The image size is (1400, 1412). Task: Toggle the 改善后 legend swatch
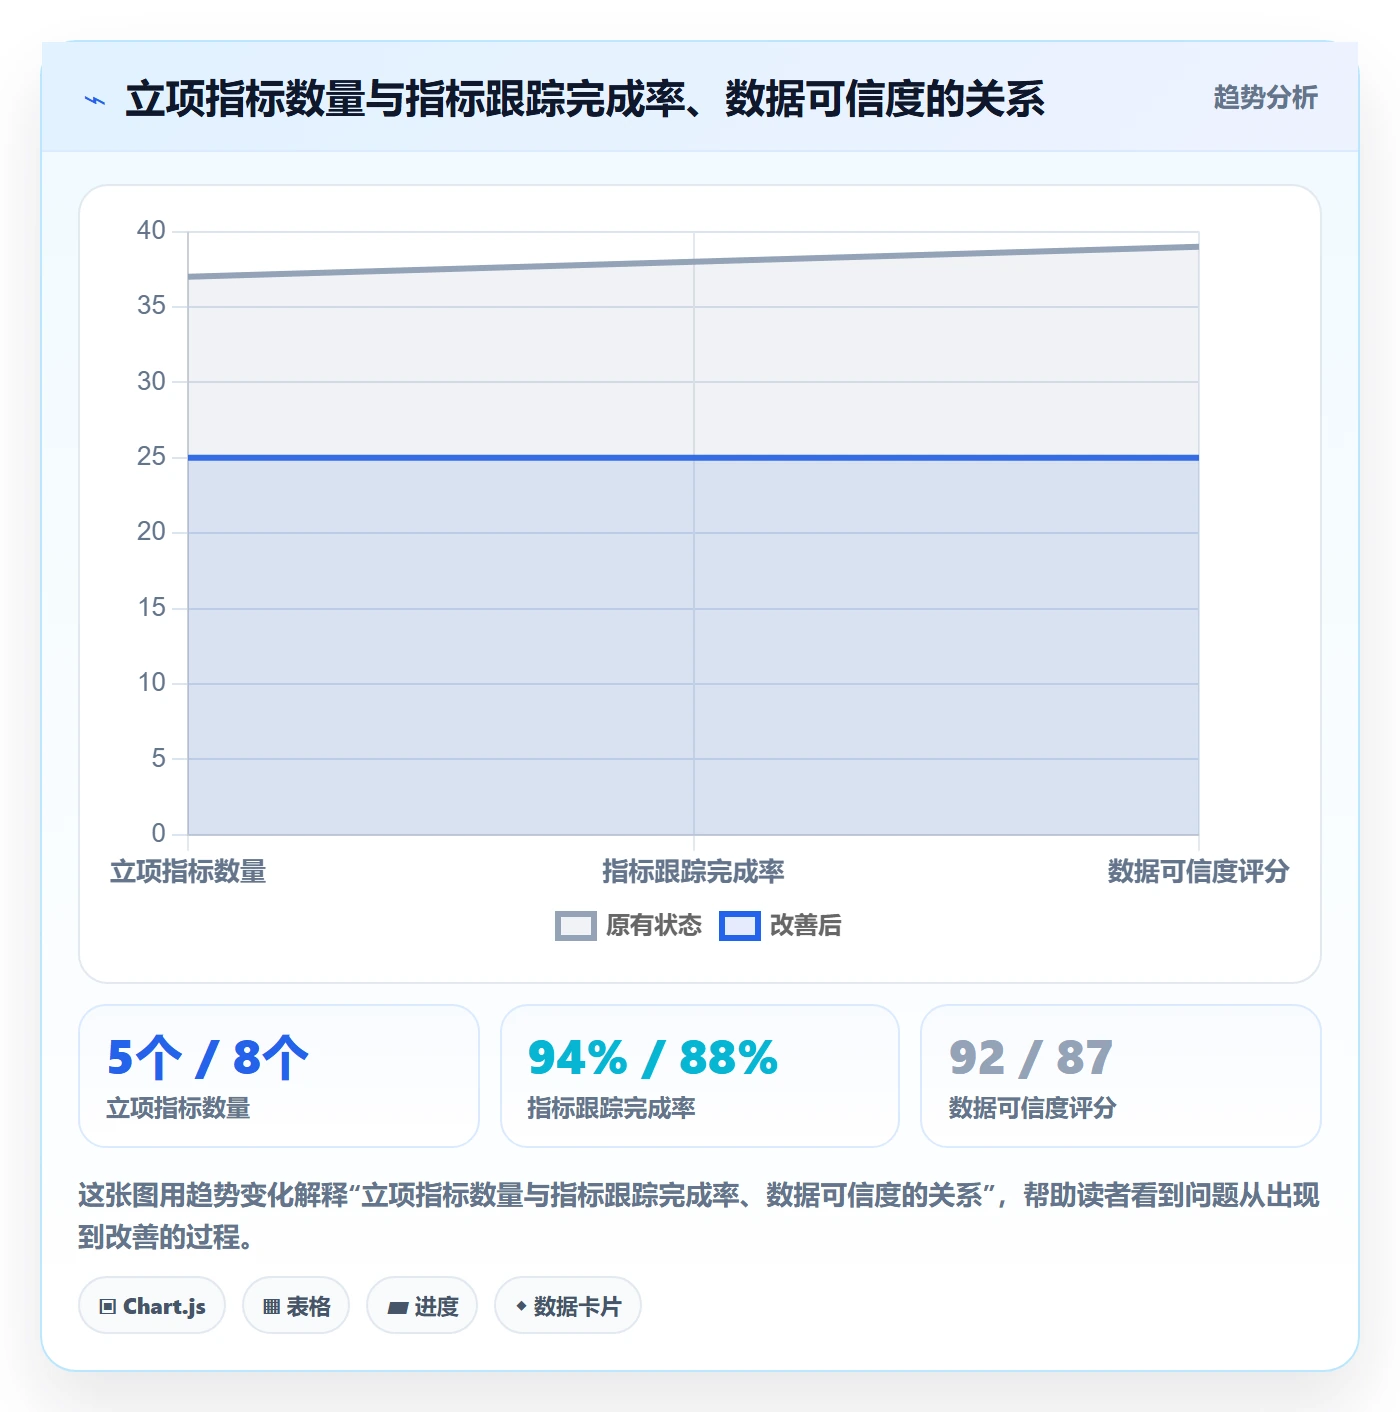click(x=740, y=926)
